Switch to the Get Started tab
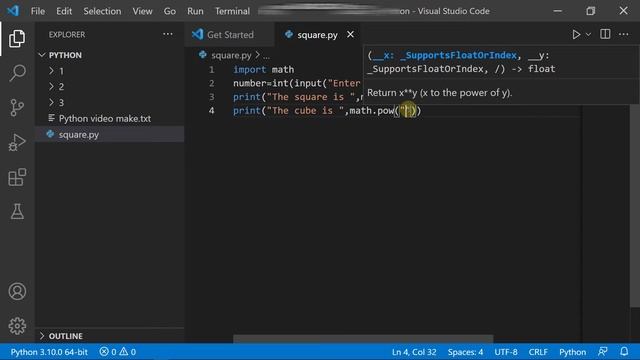640x360 pixels. tap(229, 35)
